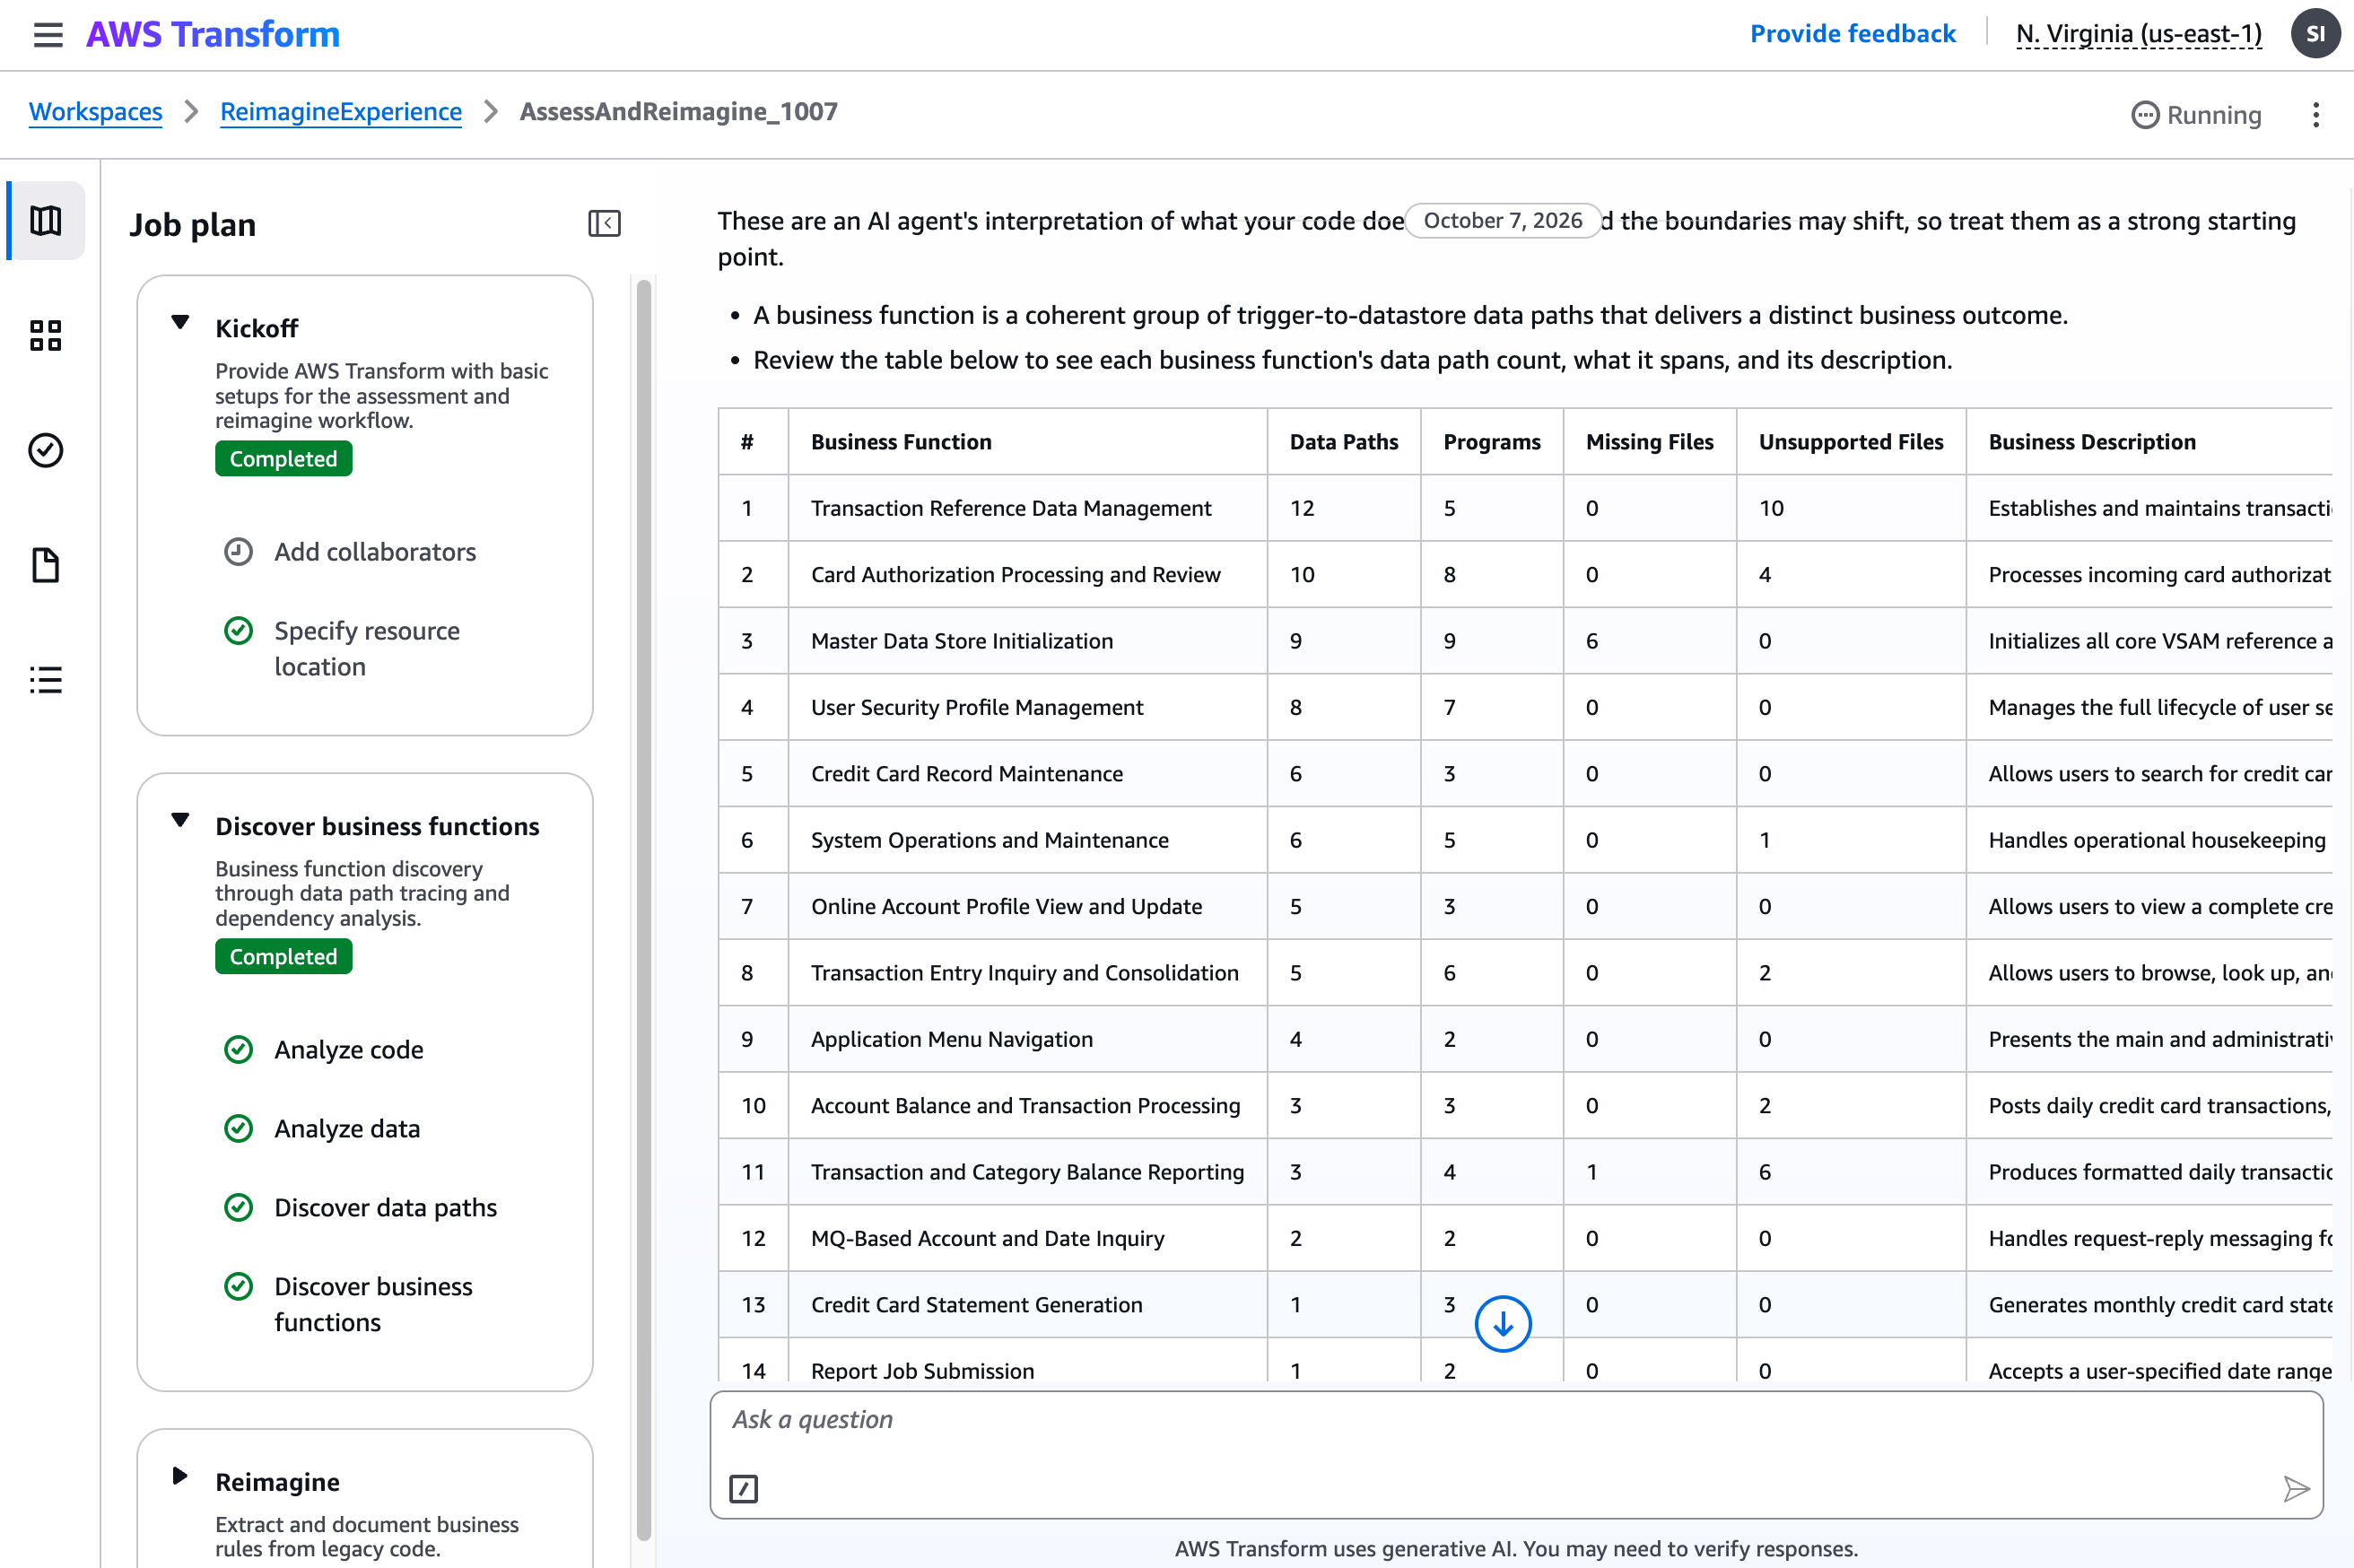2354x1568 pixels.
Task: Select the Add collaborators step
Action: [375, 552]
